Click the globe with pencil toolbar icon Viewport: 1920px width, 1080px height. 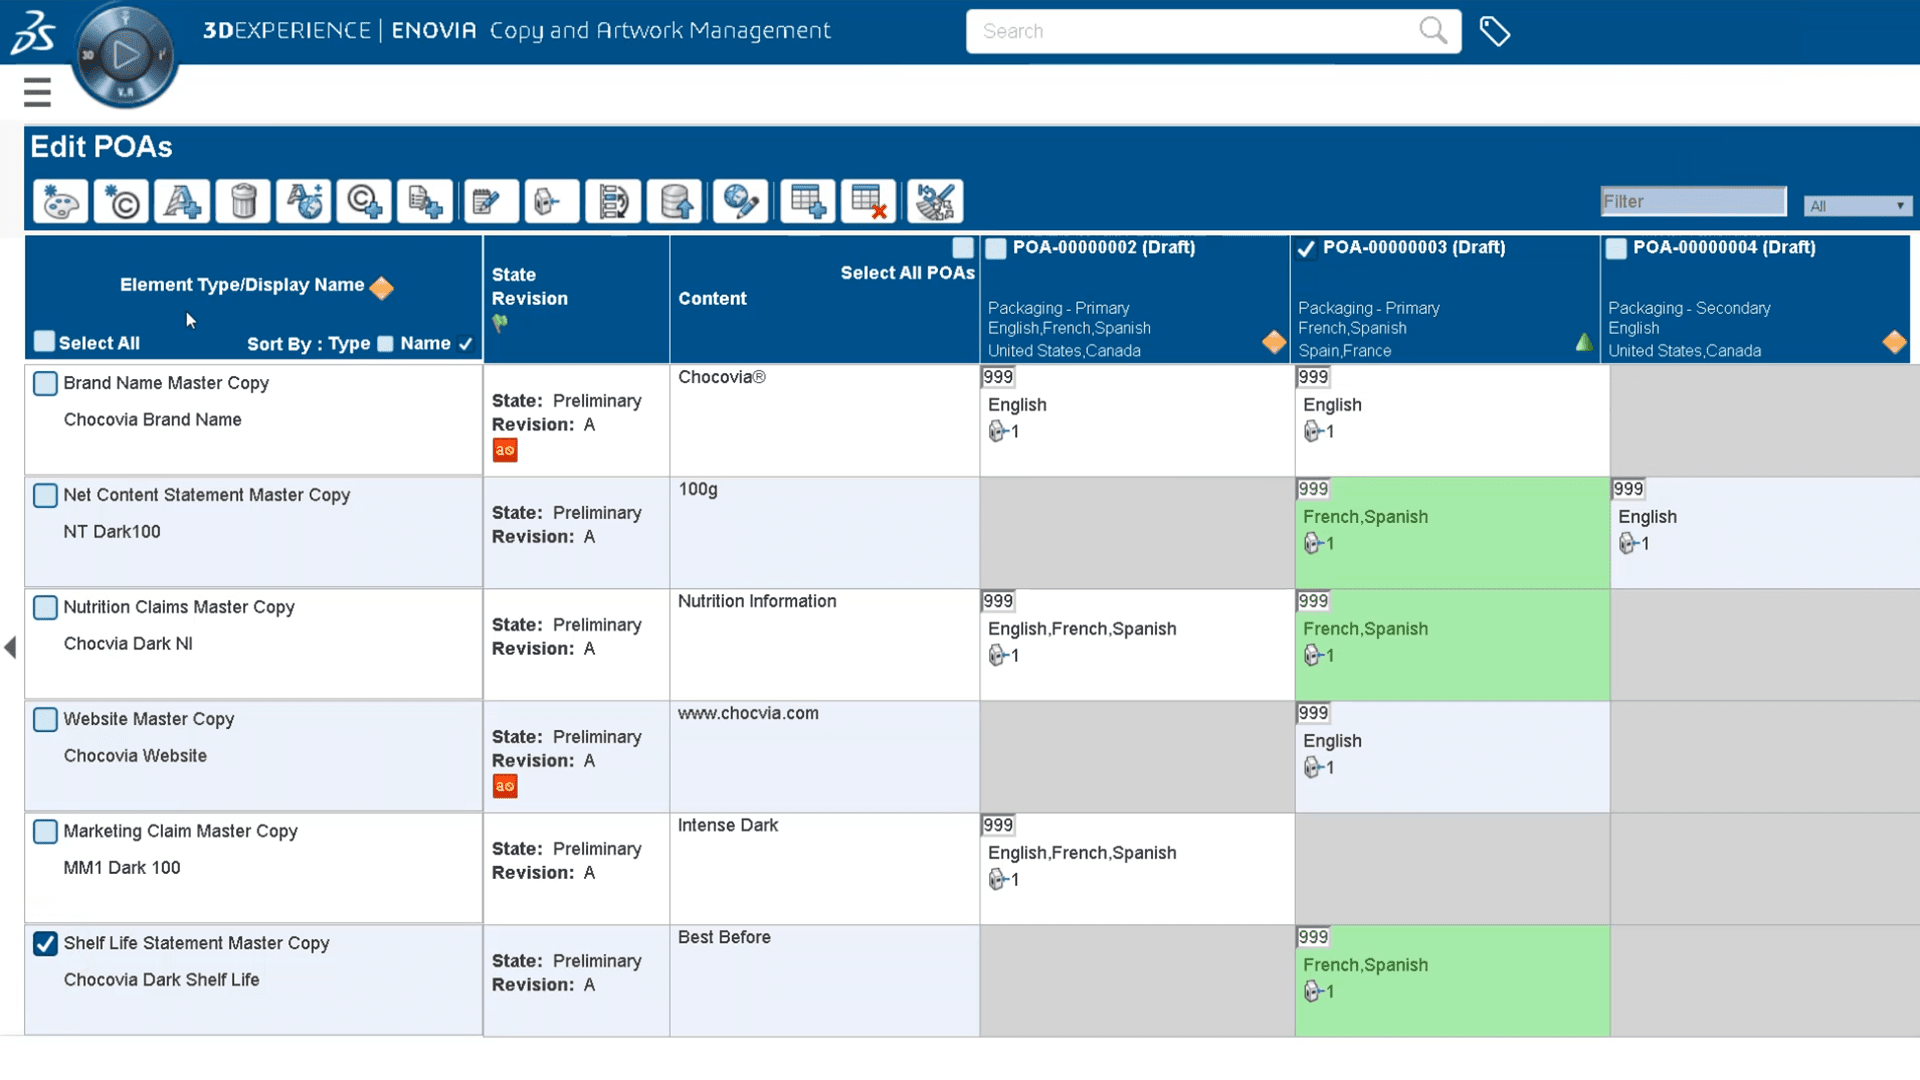740,202
